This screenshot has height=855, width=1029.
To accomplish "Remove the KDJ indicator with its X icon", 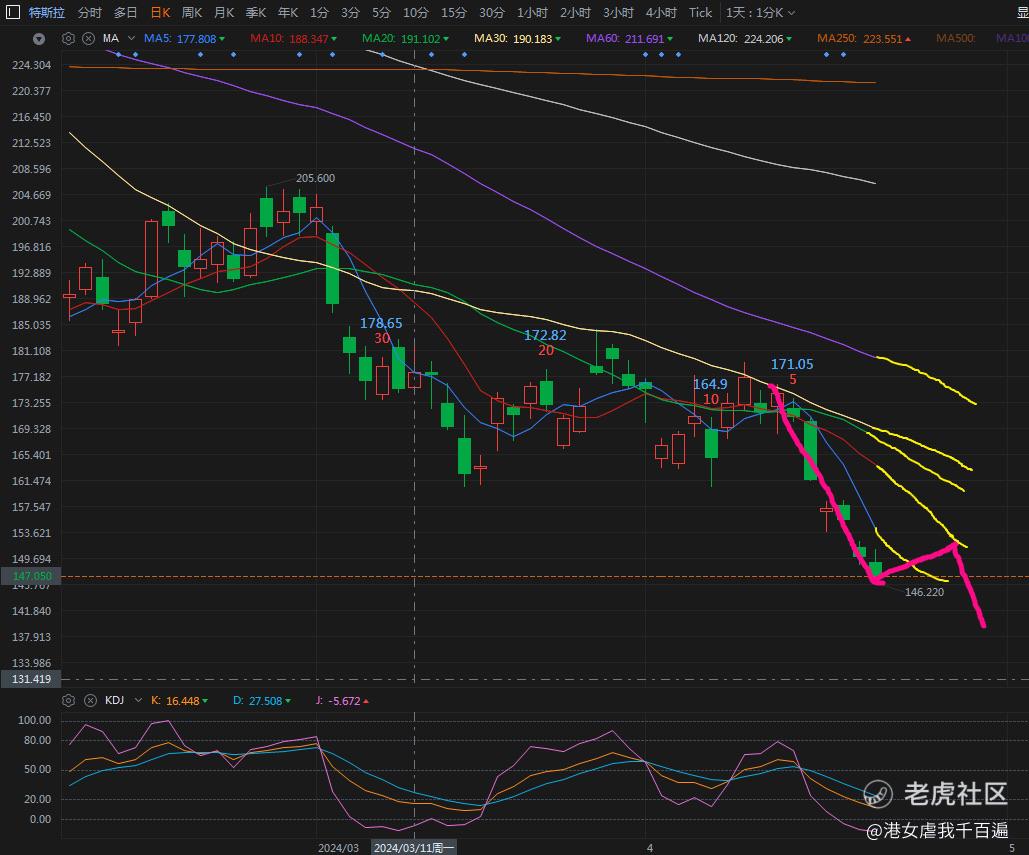I will (x=91, y=700).
